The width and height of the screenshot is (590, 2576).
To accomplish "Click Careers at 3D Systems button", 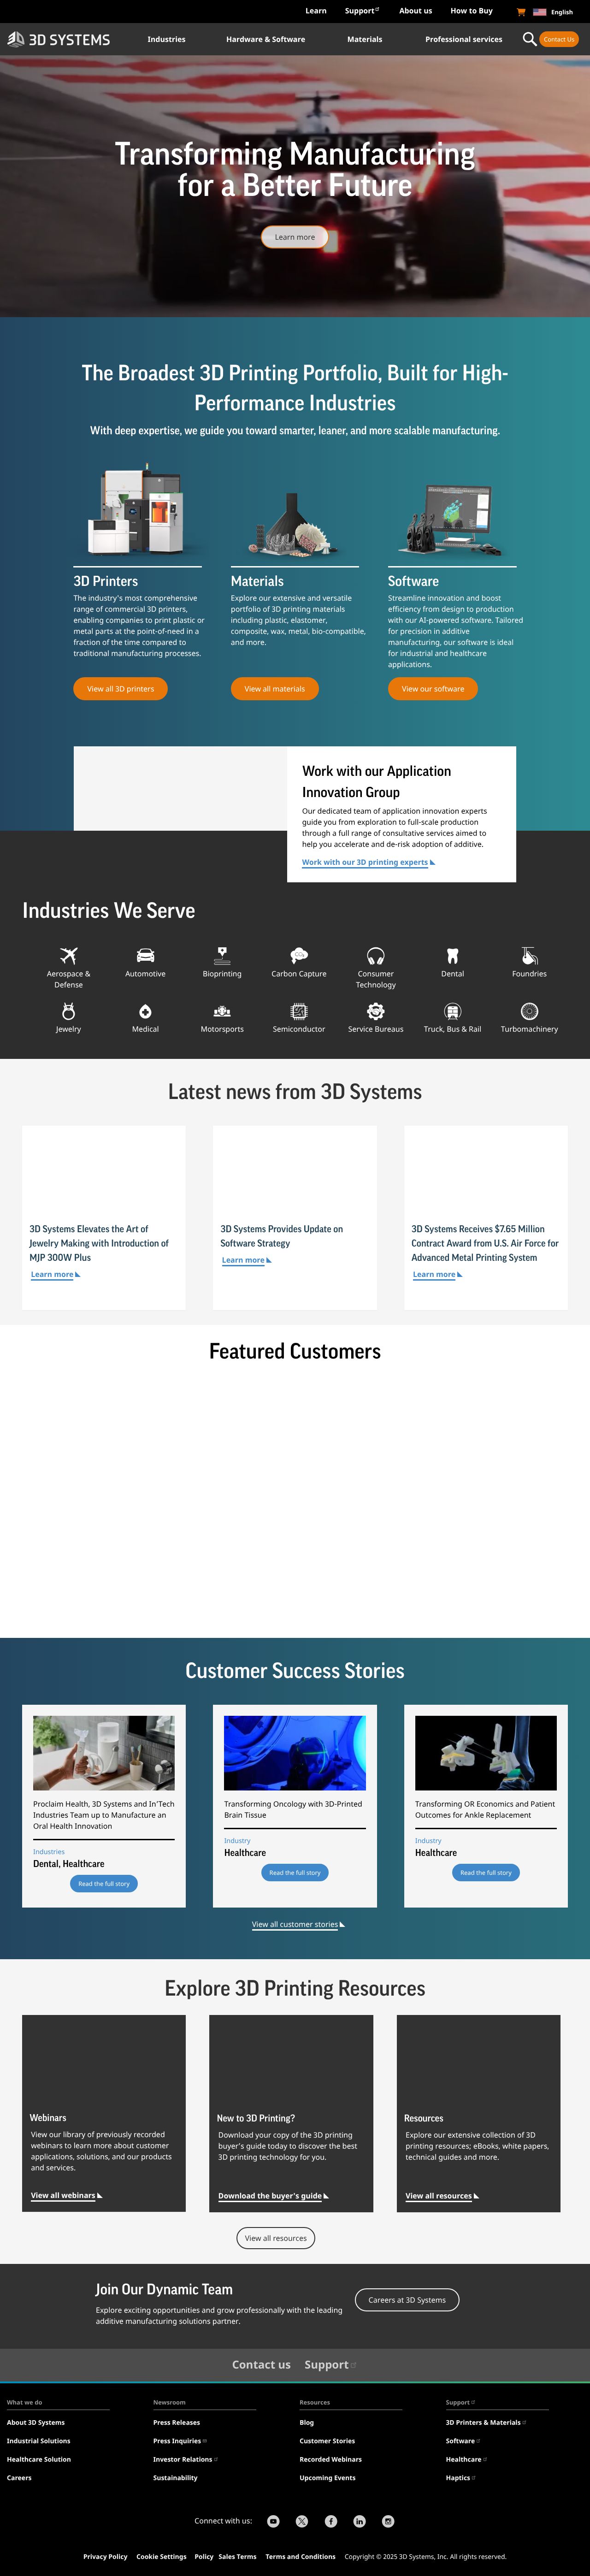I will [407, 2300].
